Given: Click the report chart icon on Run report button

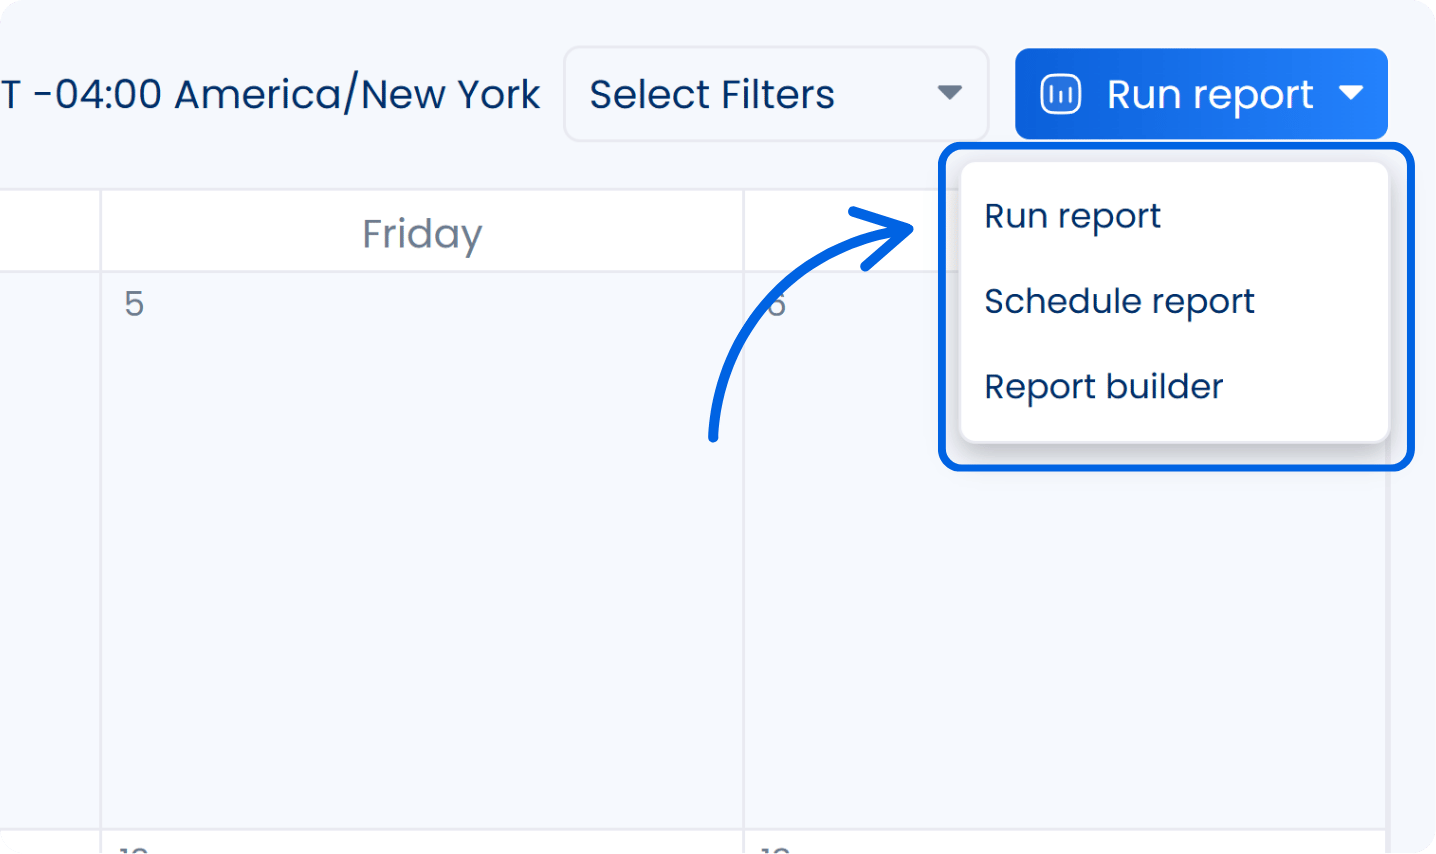Looking at the screenshot, I should pyautogui.click(x=1060, y=94).
